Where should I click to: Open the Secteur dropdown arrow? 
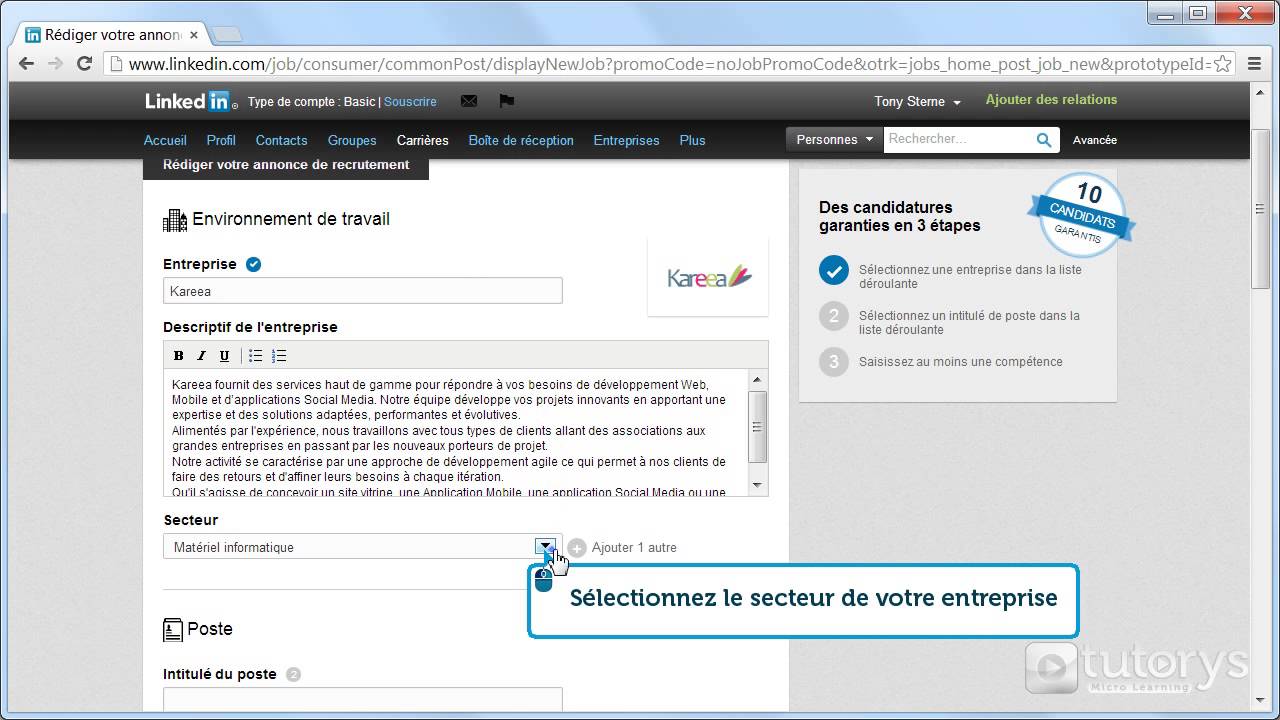point(545,546)
